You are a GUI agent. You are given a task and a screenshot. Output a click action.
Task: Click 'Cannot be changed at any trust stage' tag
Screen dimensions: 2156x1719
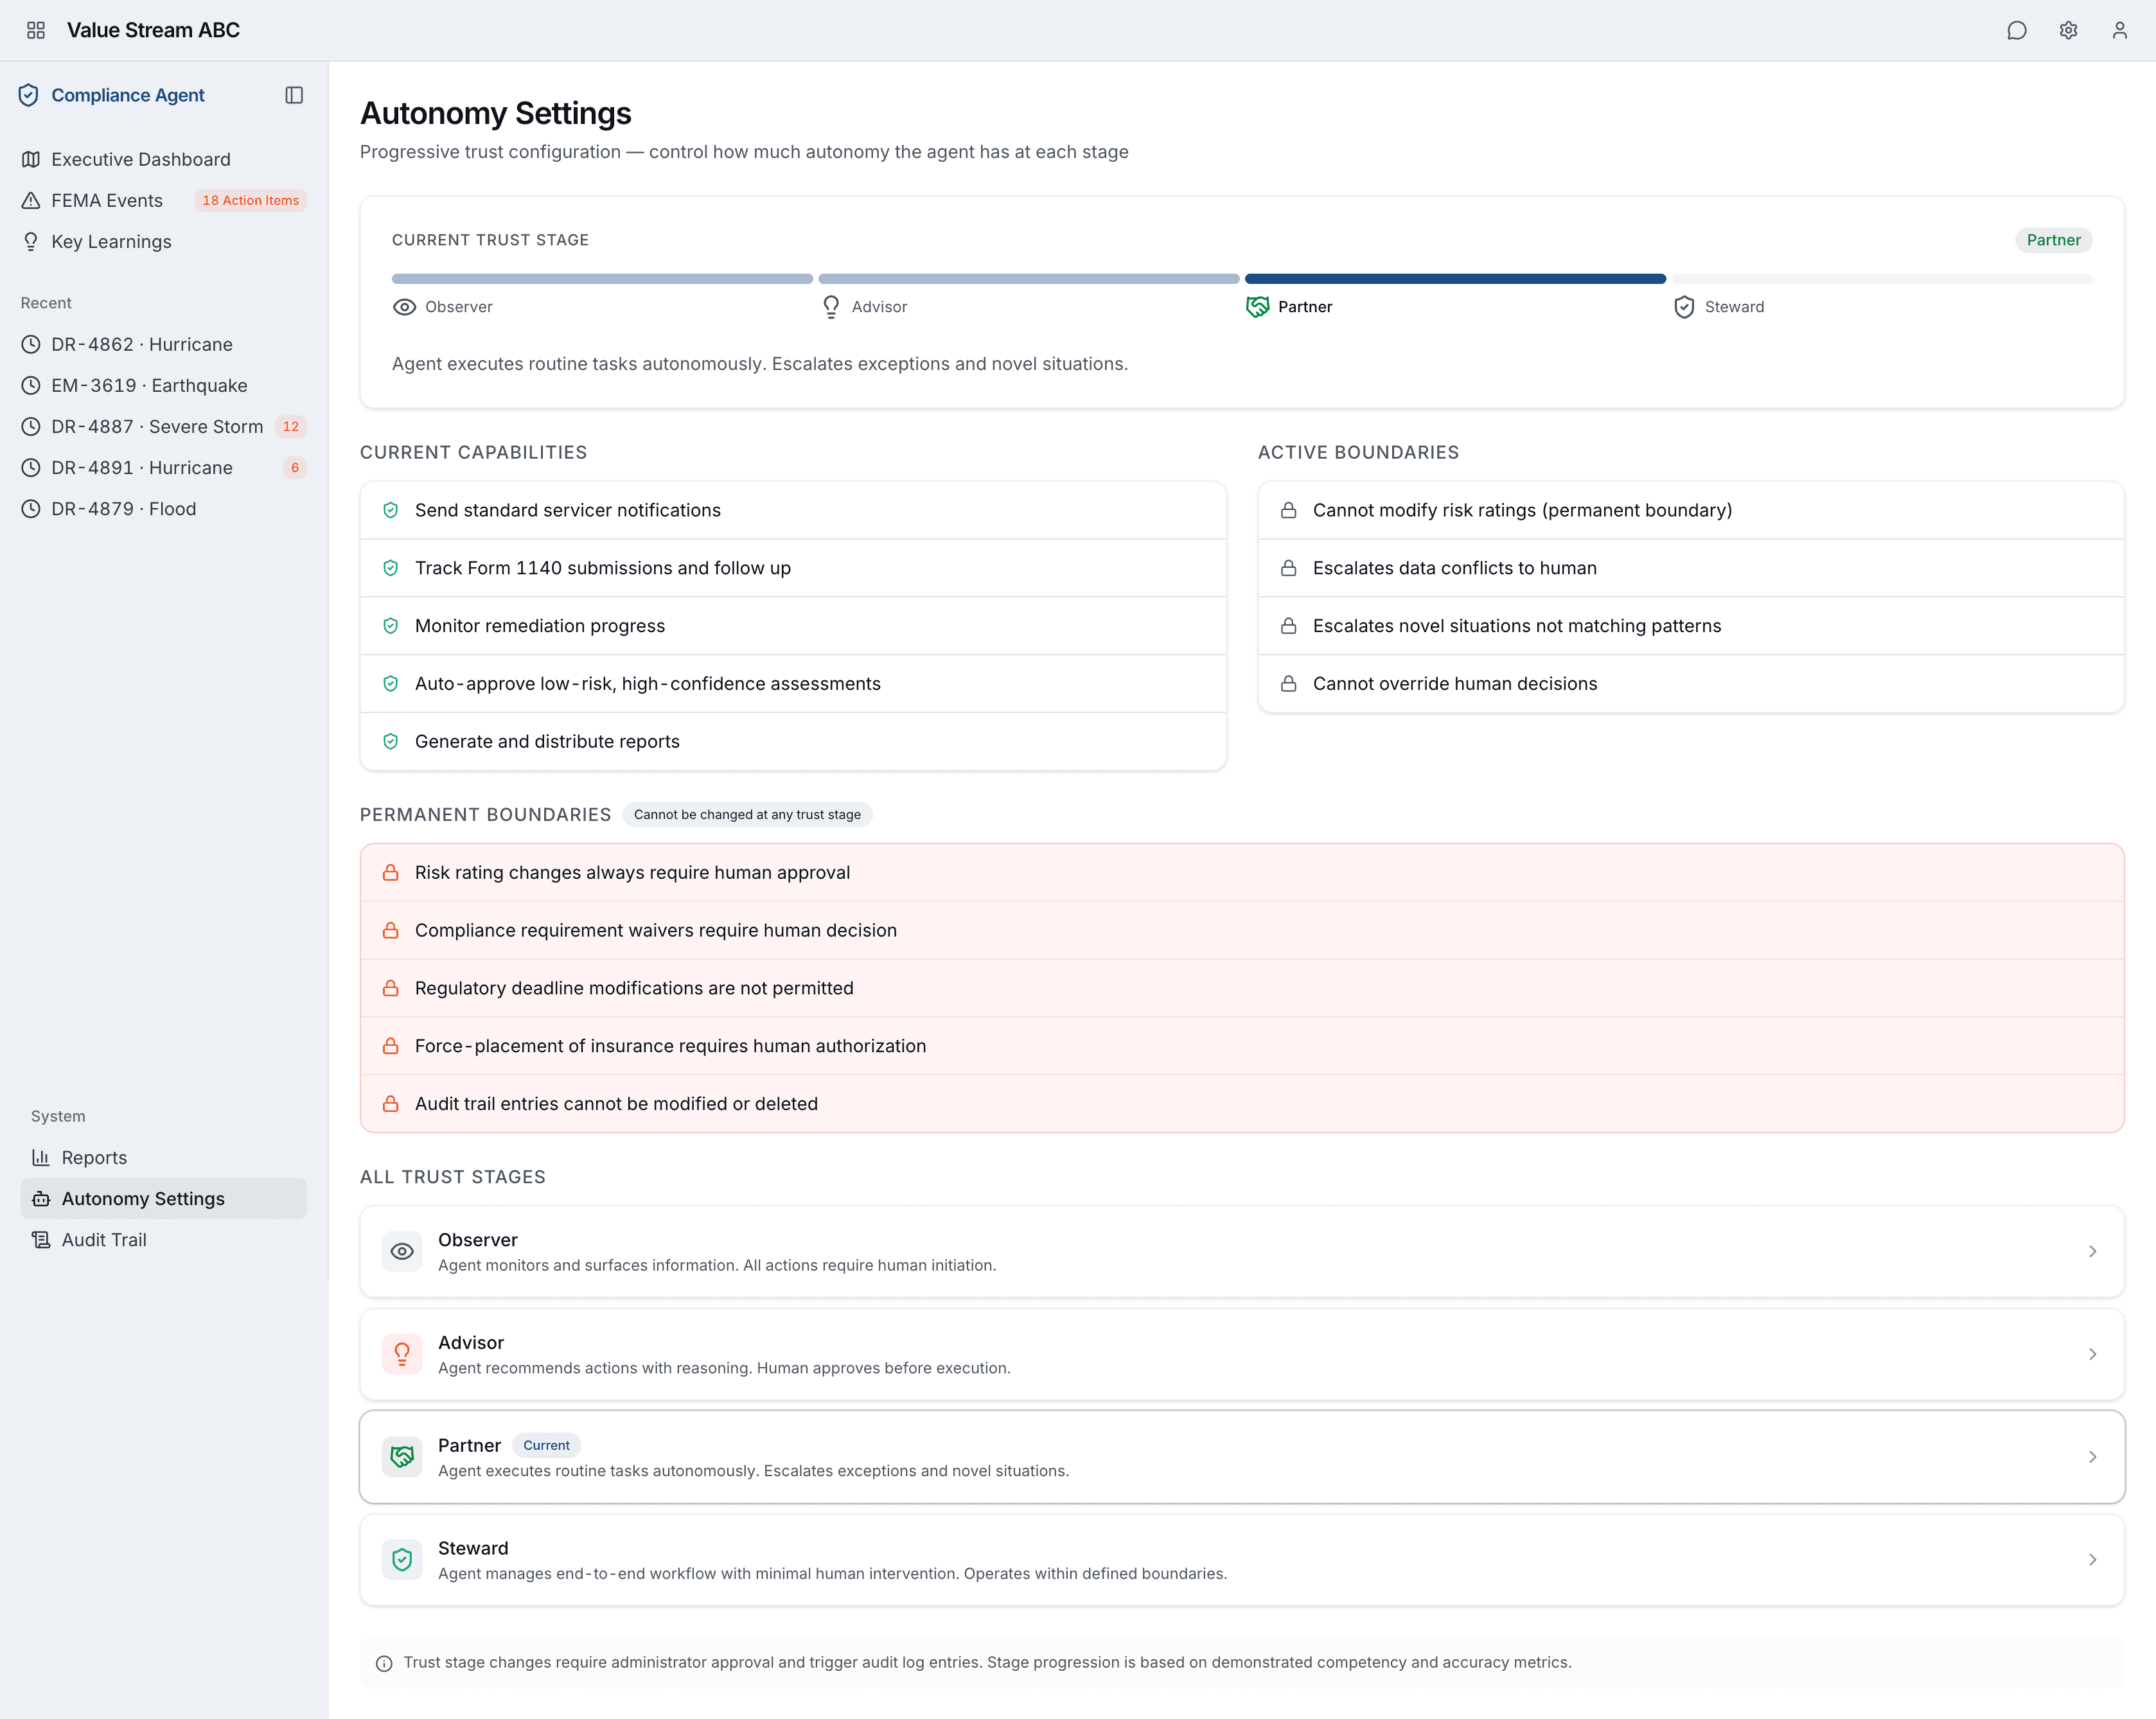coord(747,815)
